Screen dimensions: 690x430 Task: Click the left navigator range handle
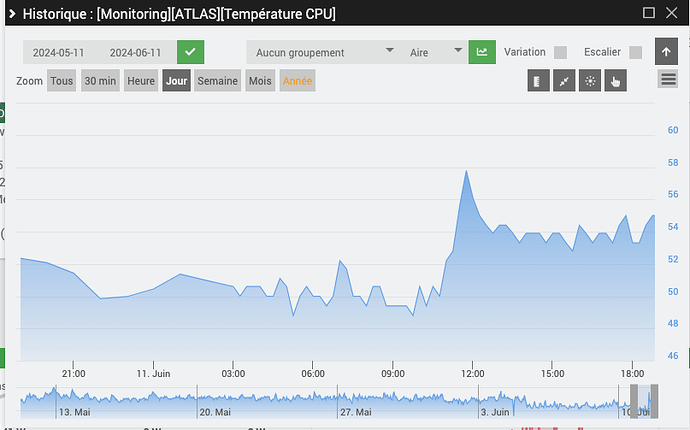(634, 401)
